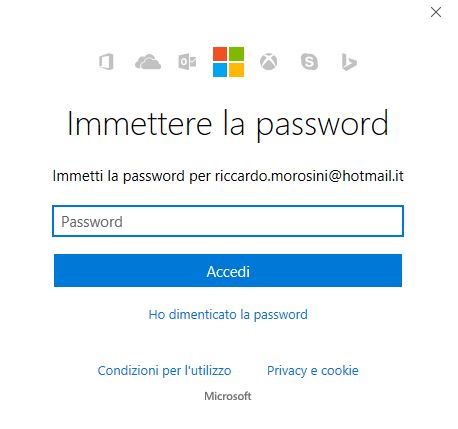This screenshot has width=458, height=429.
Task: Click the words Immetti la password per
Action: coord(132,176)
